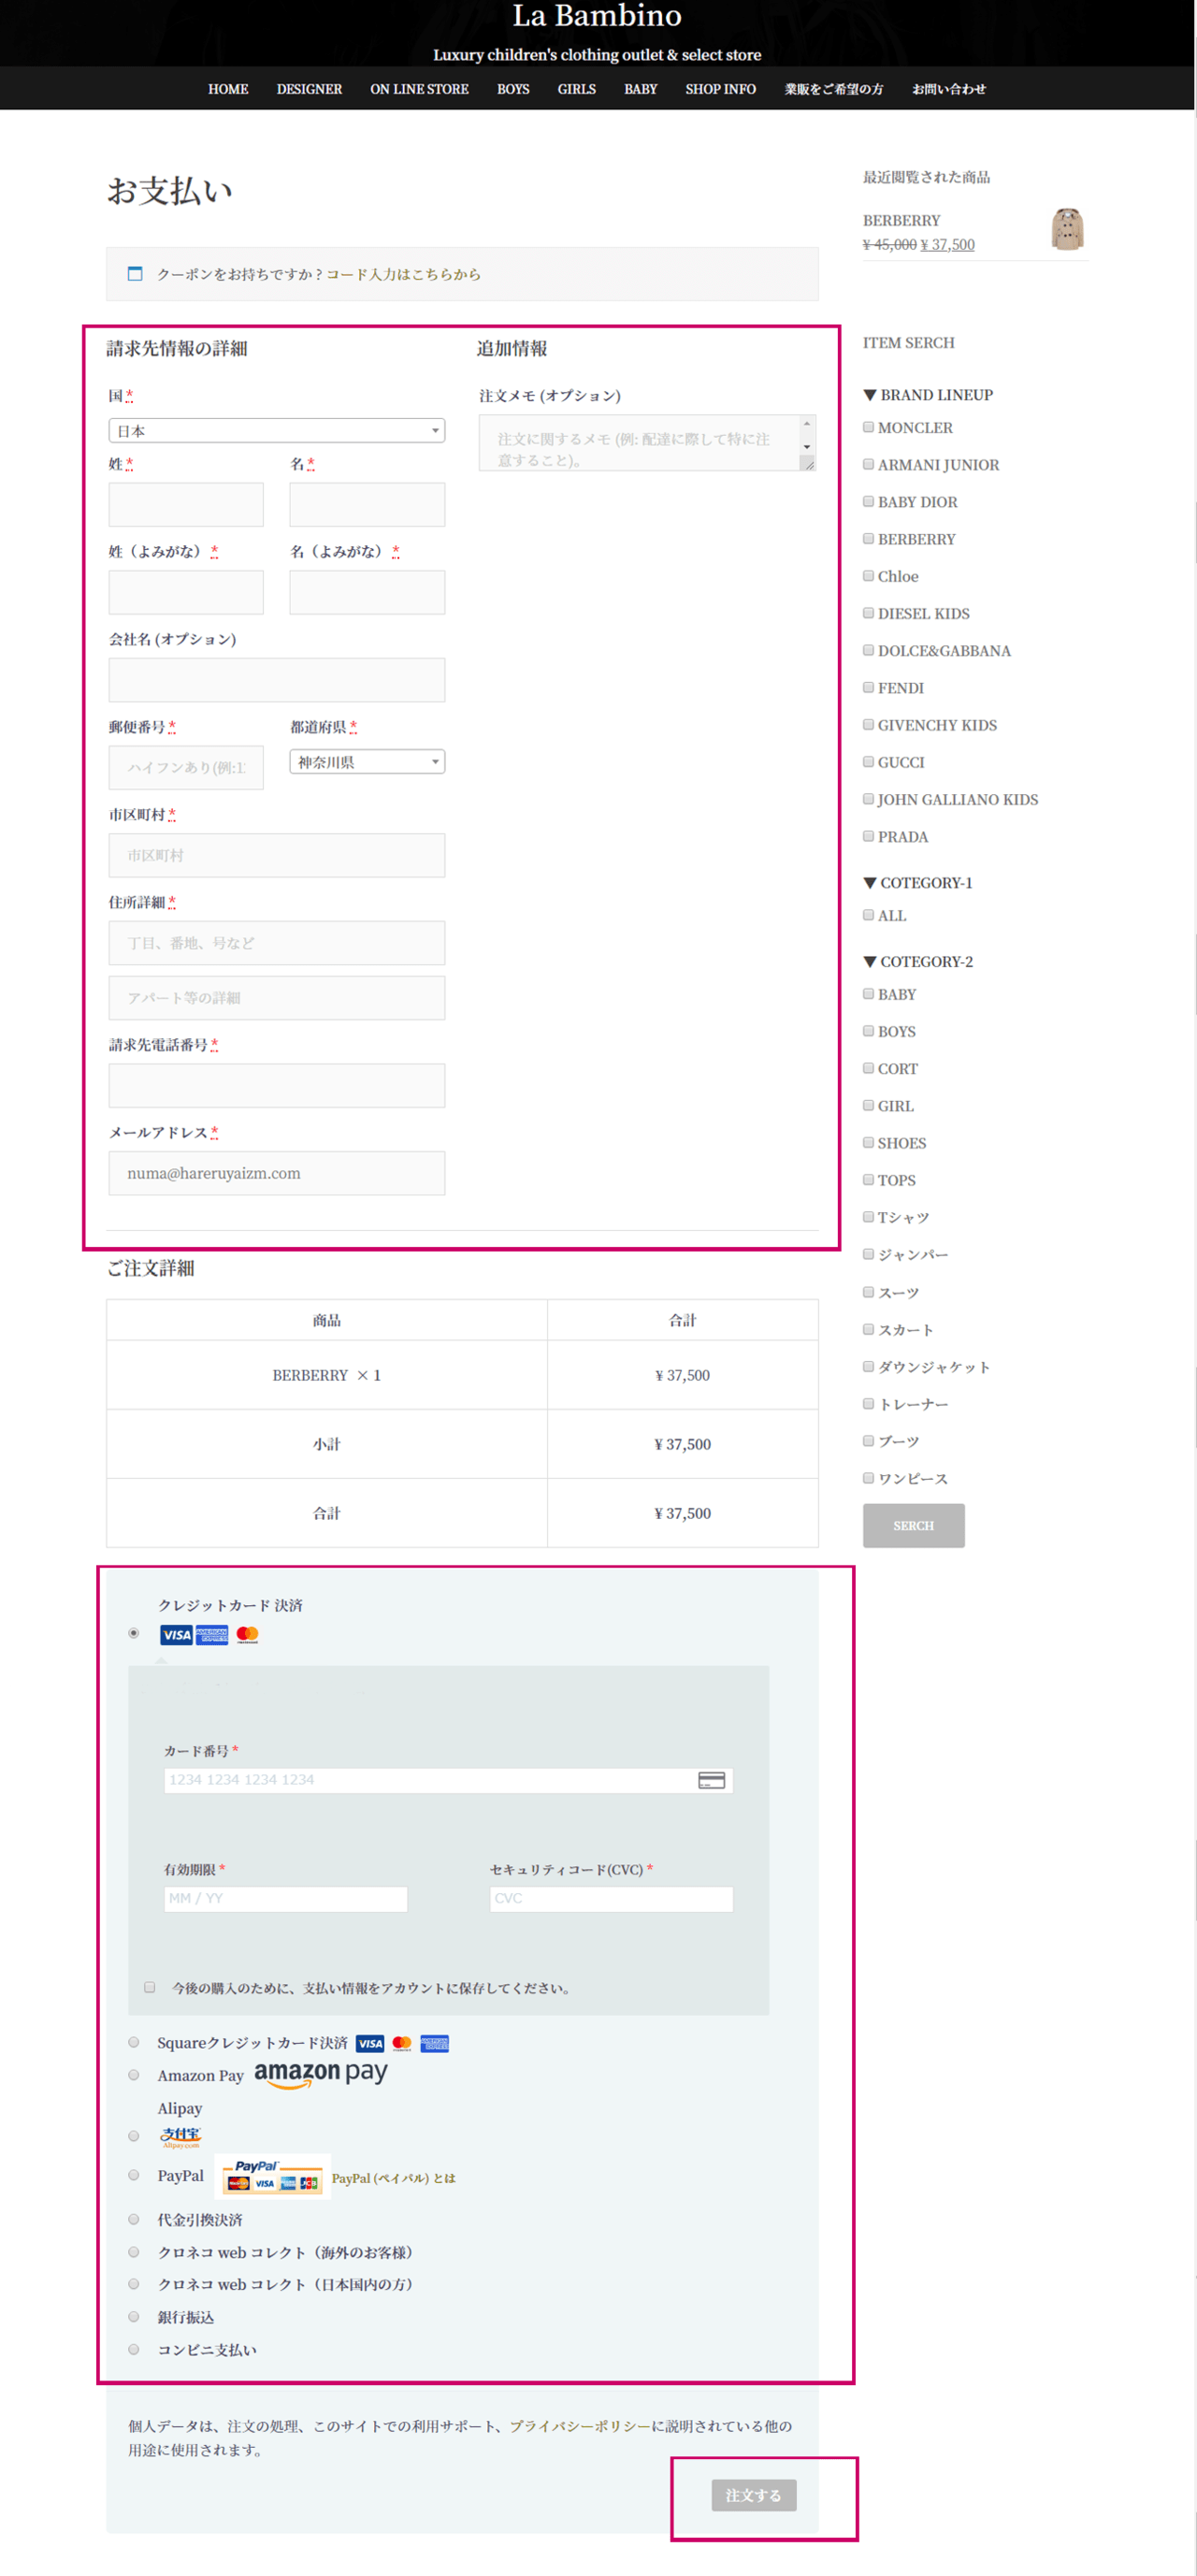Click the order notes scrollbar
This screenshot has width=1197, height=2576.
(x=807, y=436)
